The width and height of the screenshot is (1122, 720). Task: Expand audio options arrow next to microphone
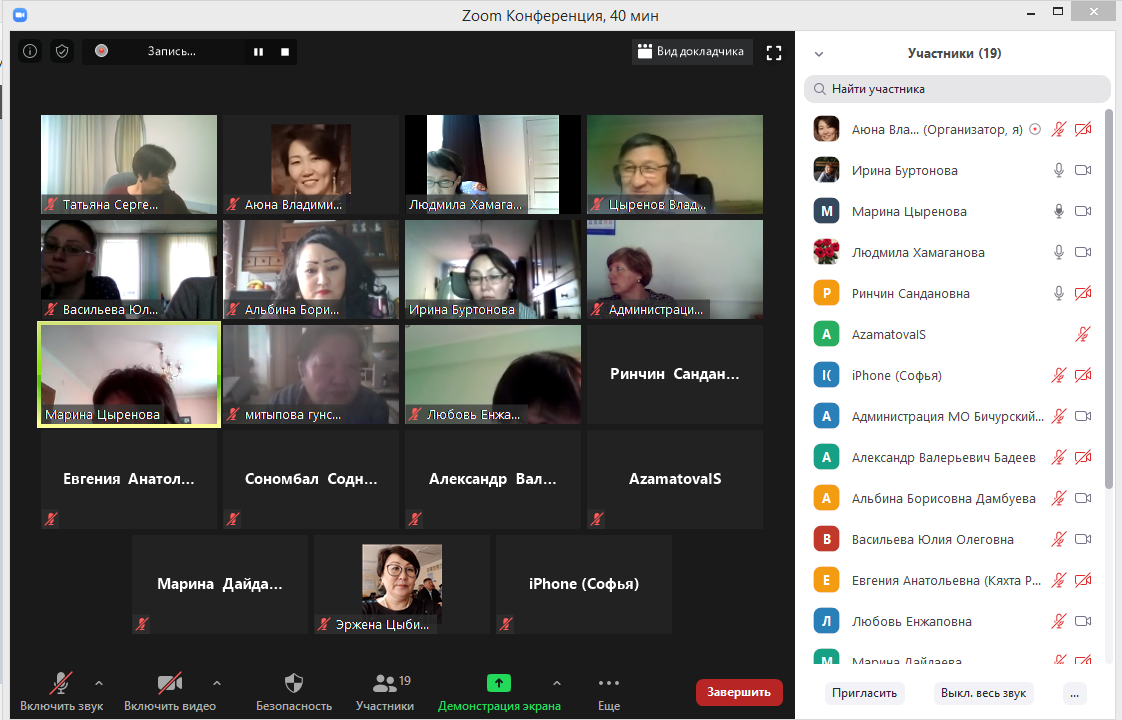tap(98, 683)
